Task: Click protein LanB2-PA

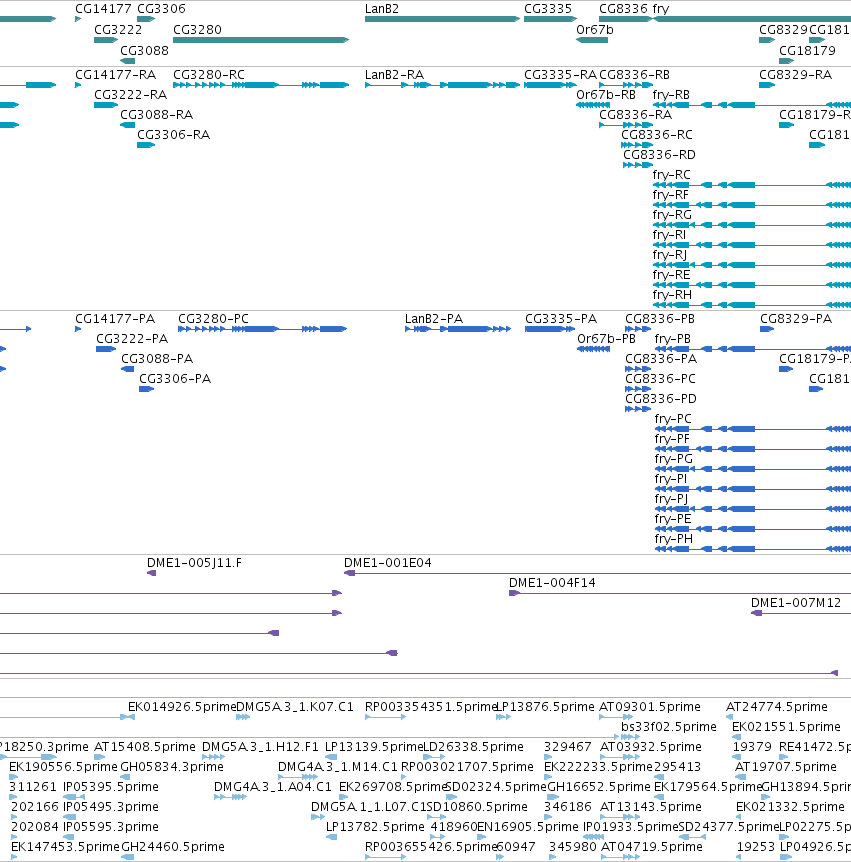Action: click(434, 319)
